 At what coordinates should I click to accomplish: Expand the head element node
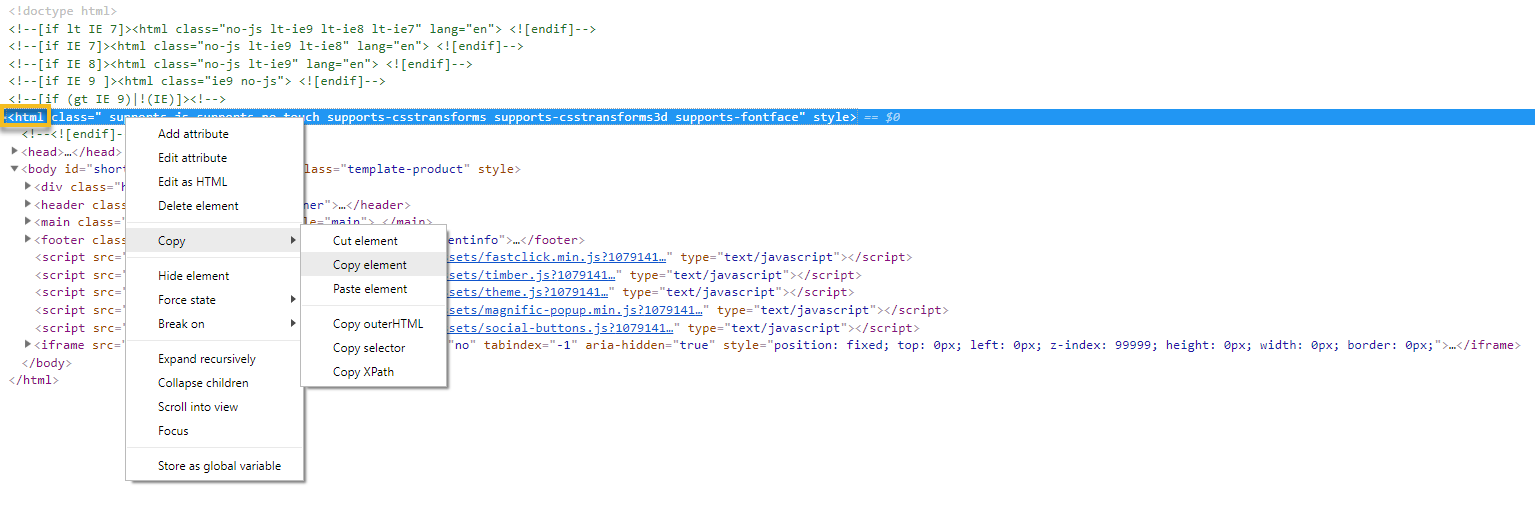click(x=15, y=151)
